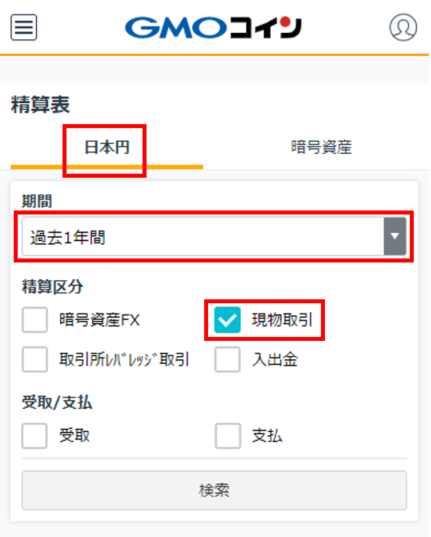This screenshot has width=431, height=537.
Task: Open the 期間 period dropdown
Action: pos(214,236)
